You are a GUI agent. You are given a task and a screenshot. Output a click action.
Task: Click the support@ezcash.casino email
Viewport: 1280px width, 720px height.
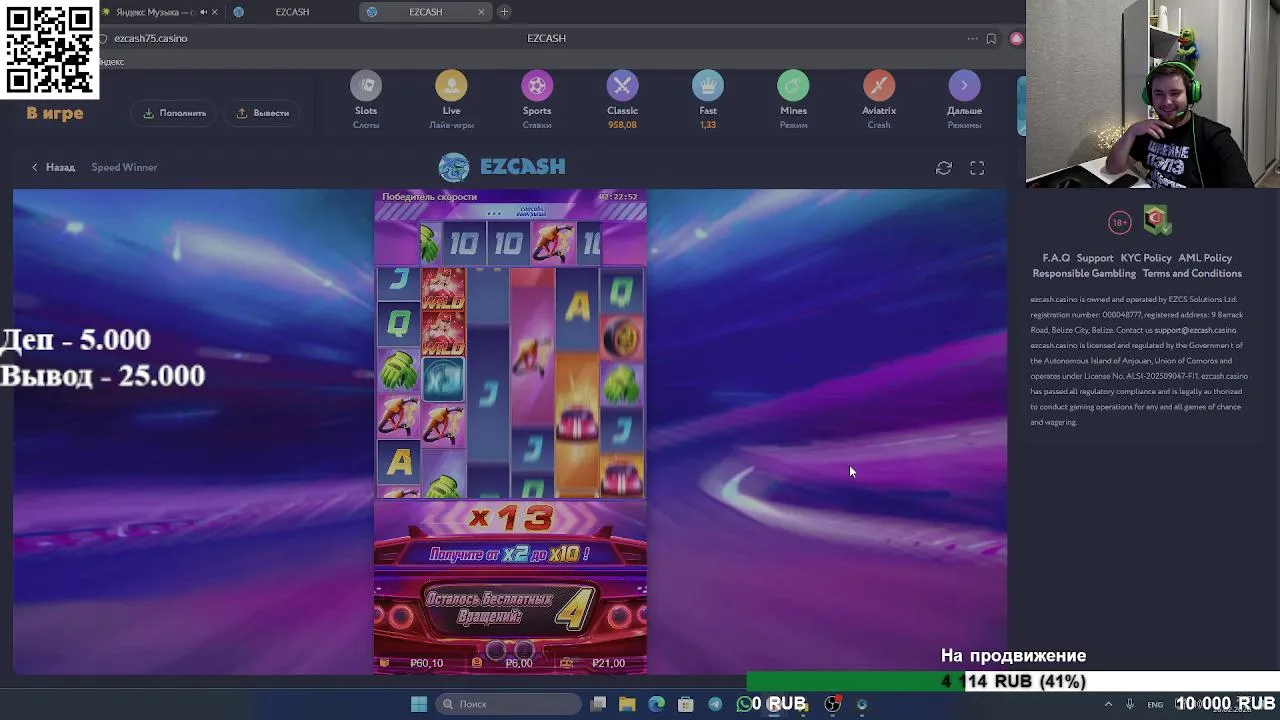pos(1195,330)
